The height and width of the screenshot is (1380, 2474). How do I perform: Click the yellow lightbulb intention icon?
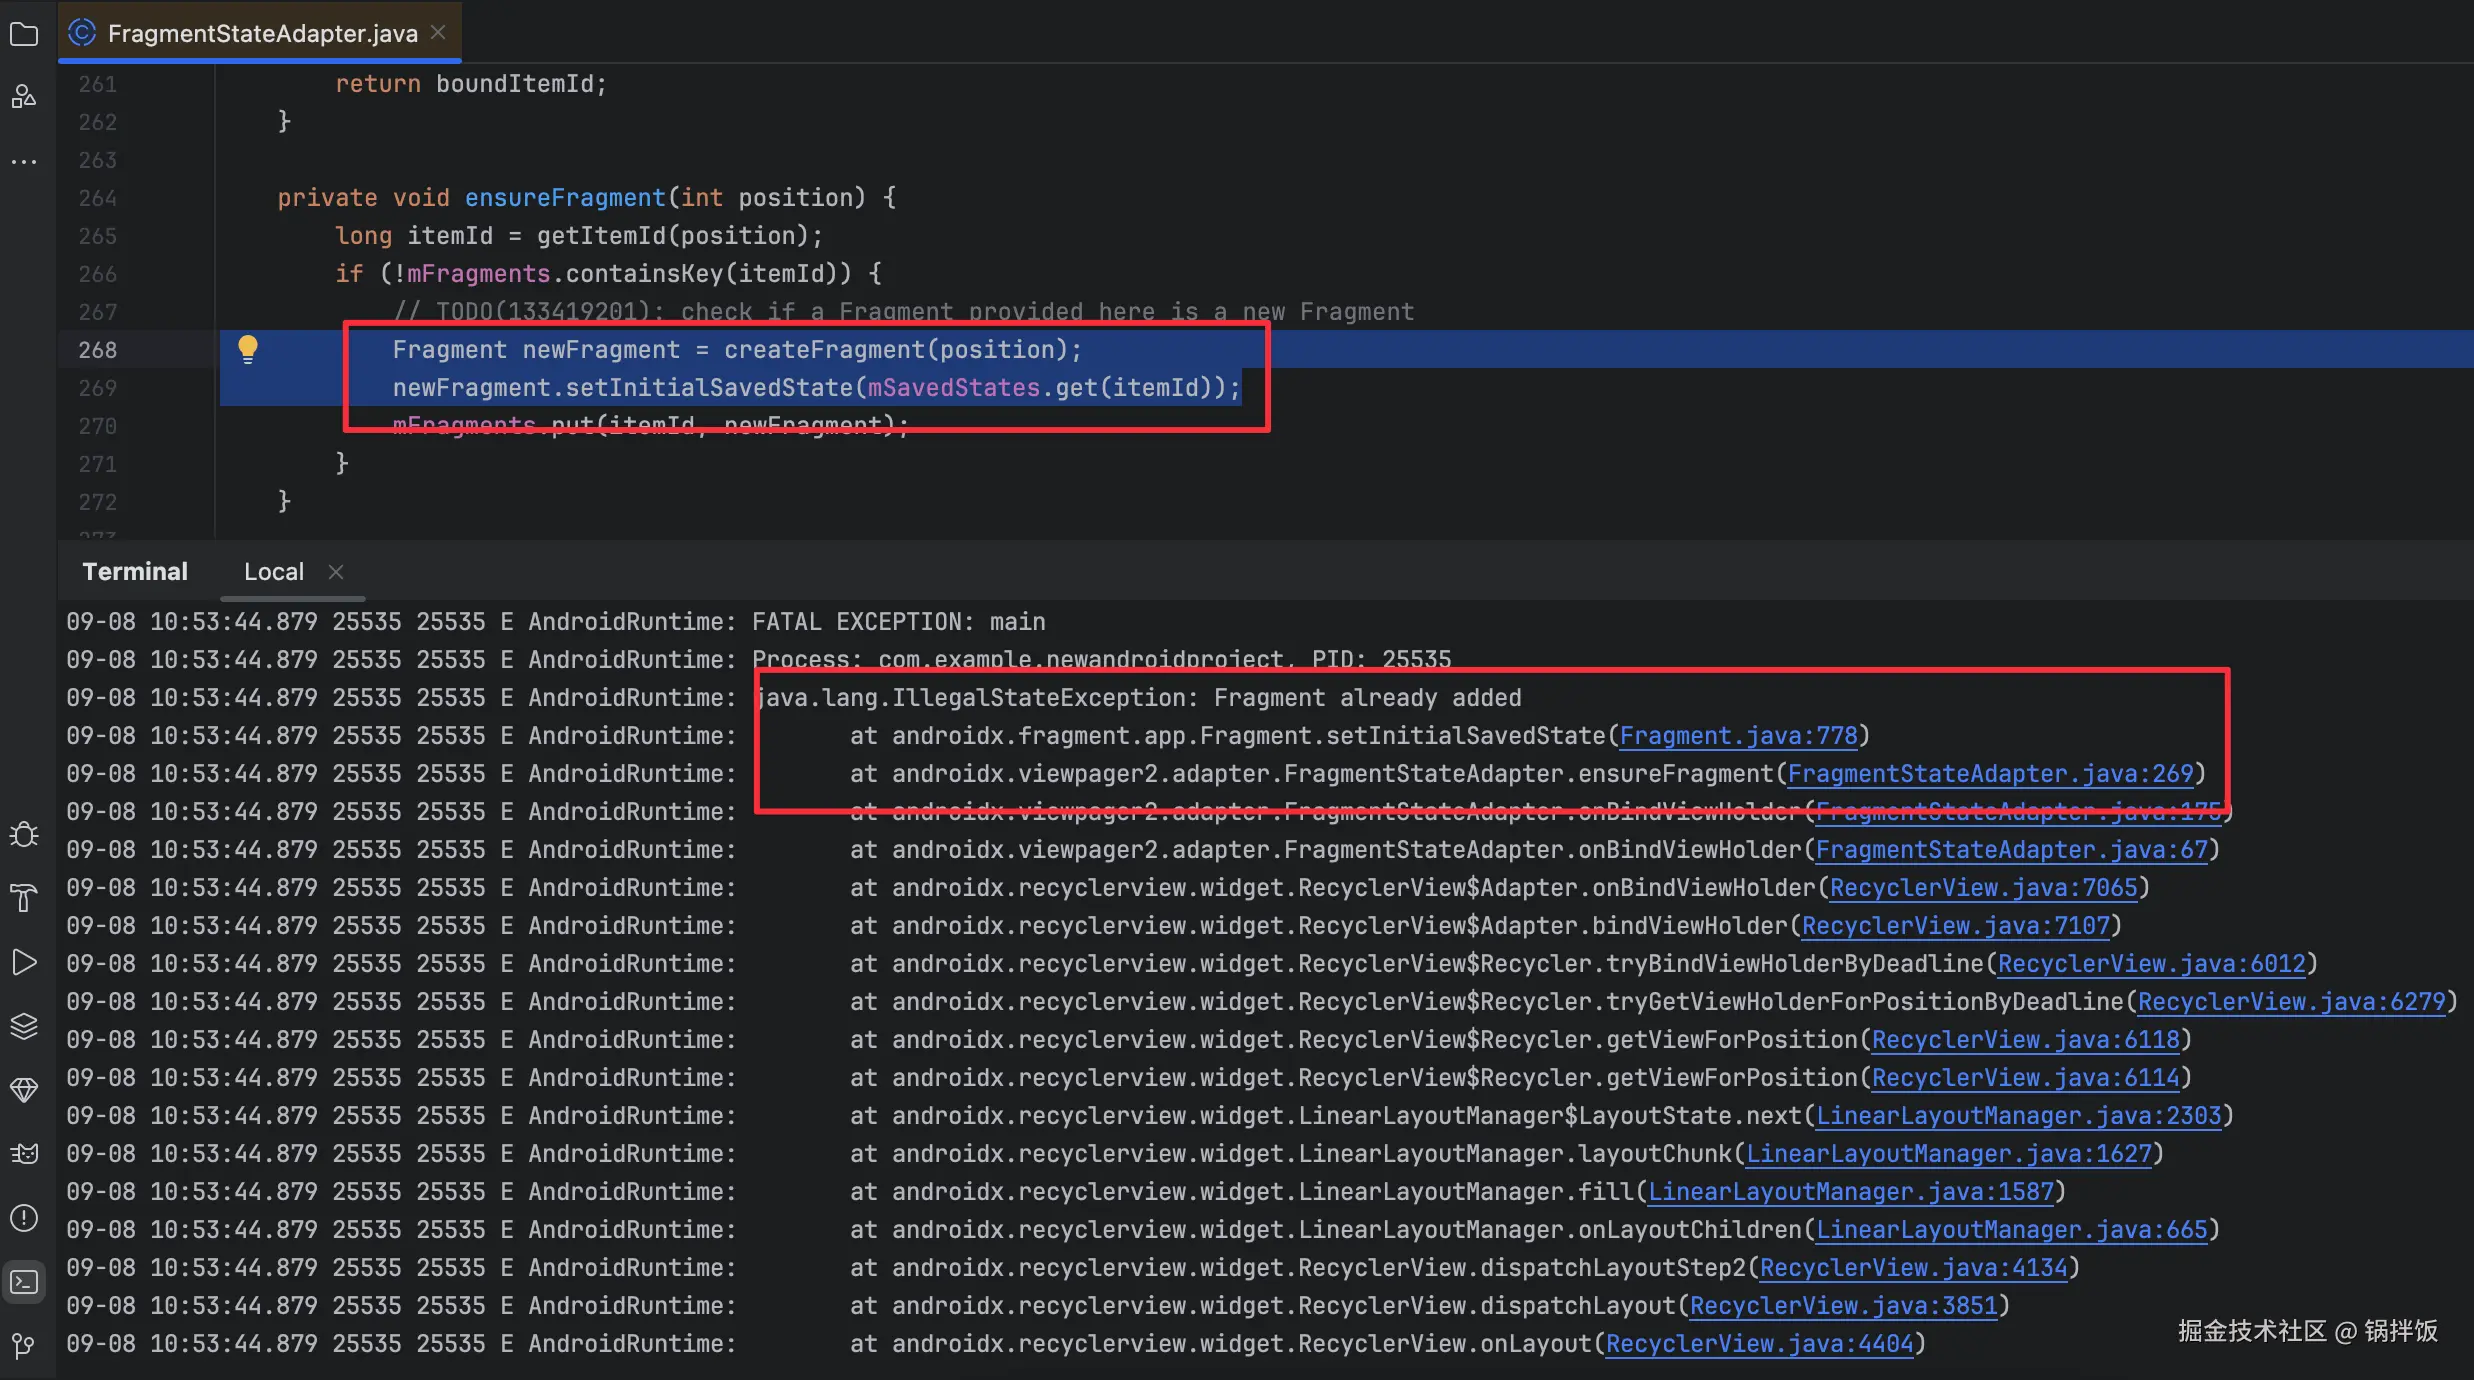[x=248, y=348]
